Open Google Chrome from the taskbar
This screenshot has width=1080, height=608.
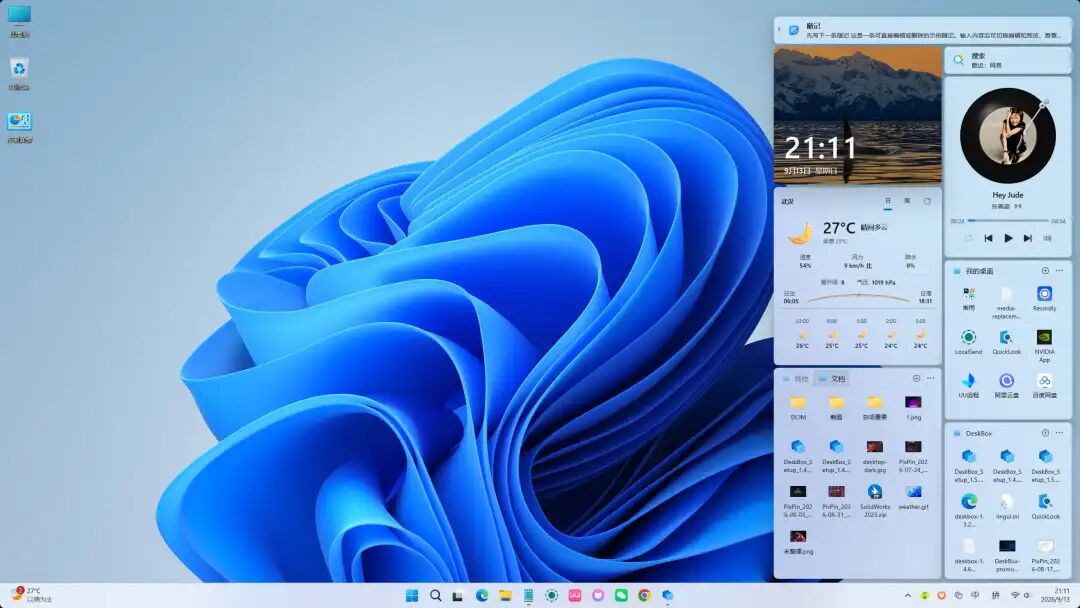[644, 596]
